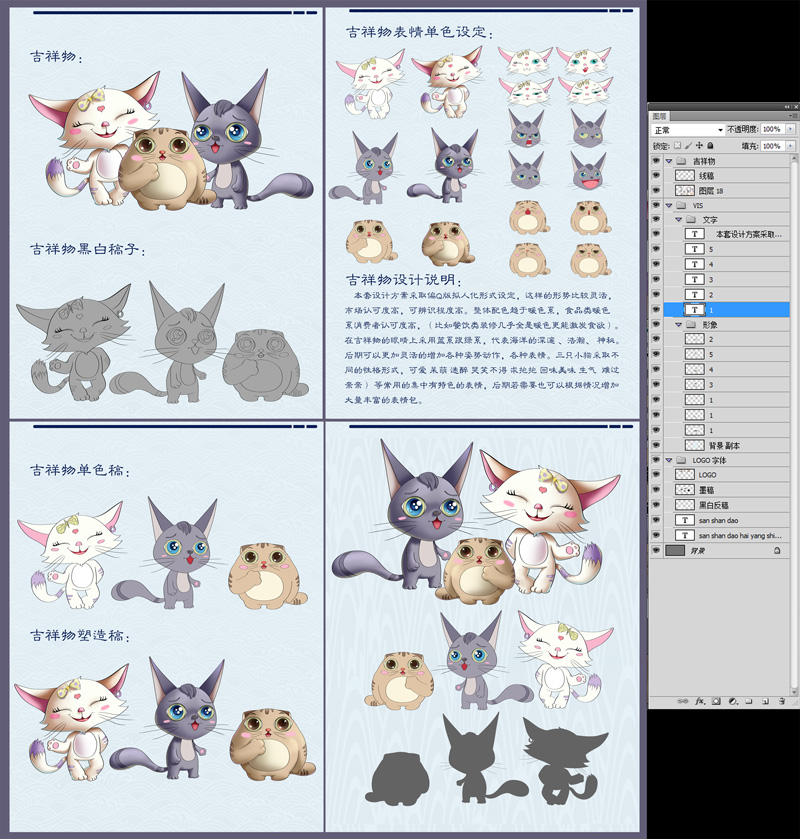Click lock icon on 背景 layer
Image resolution: width=800 pixels, height=839 pixels.
point(777,550)
